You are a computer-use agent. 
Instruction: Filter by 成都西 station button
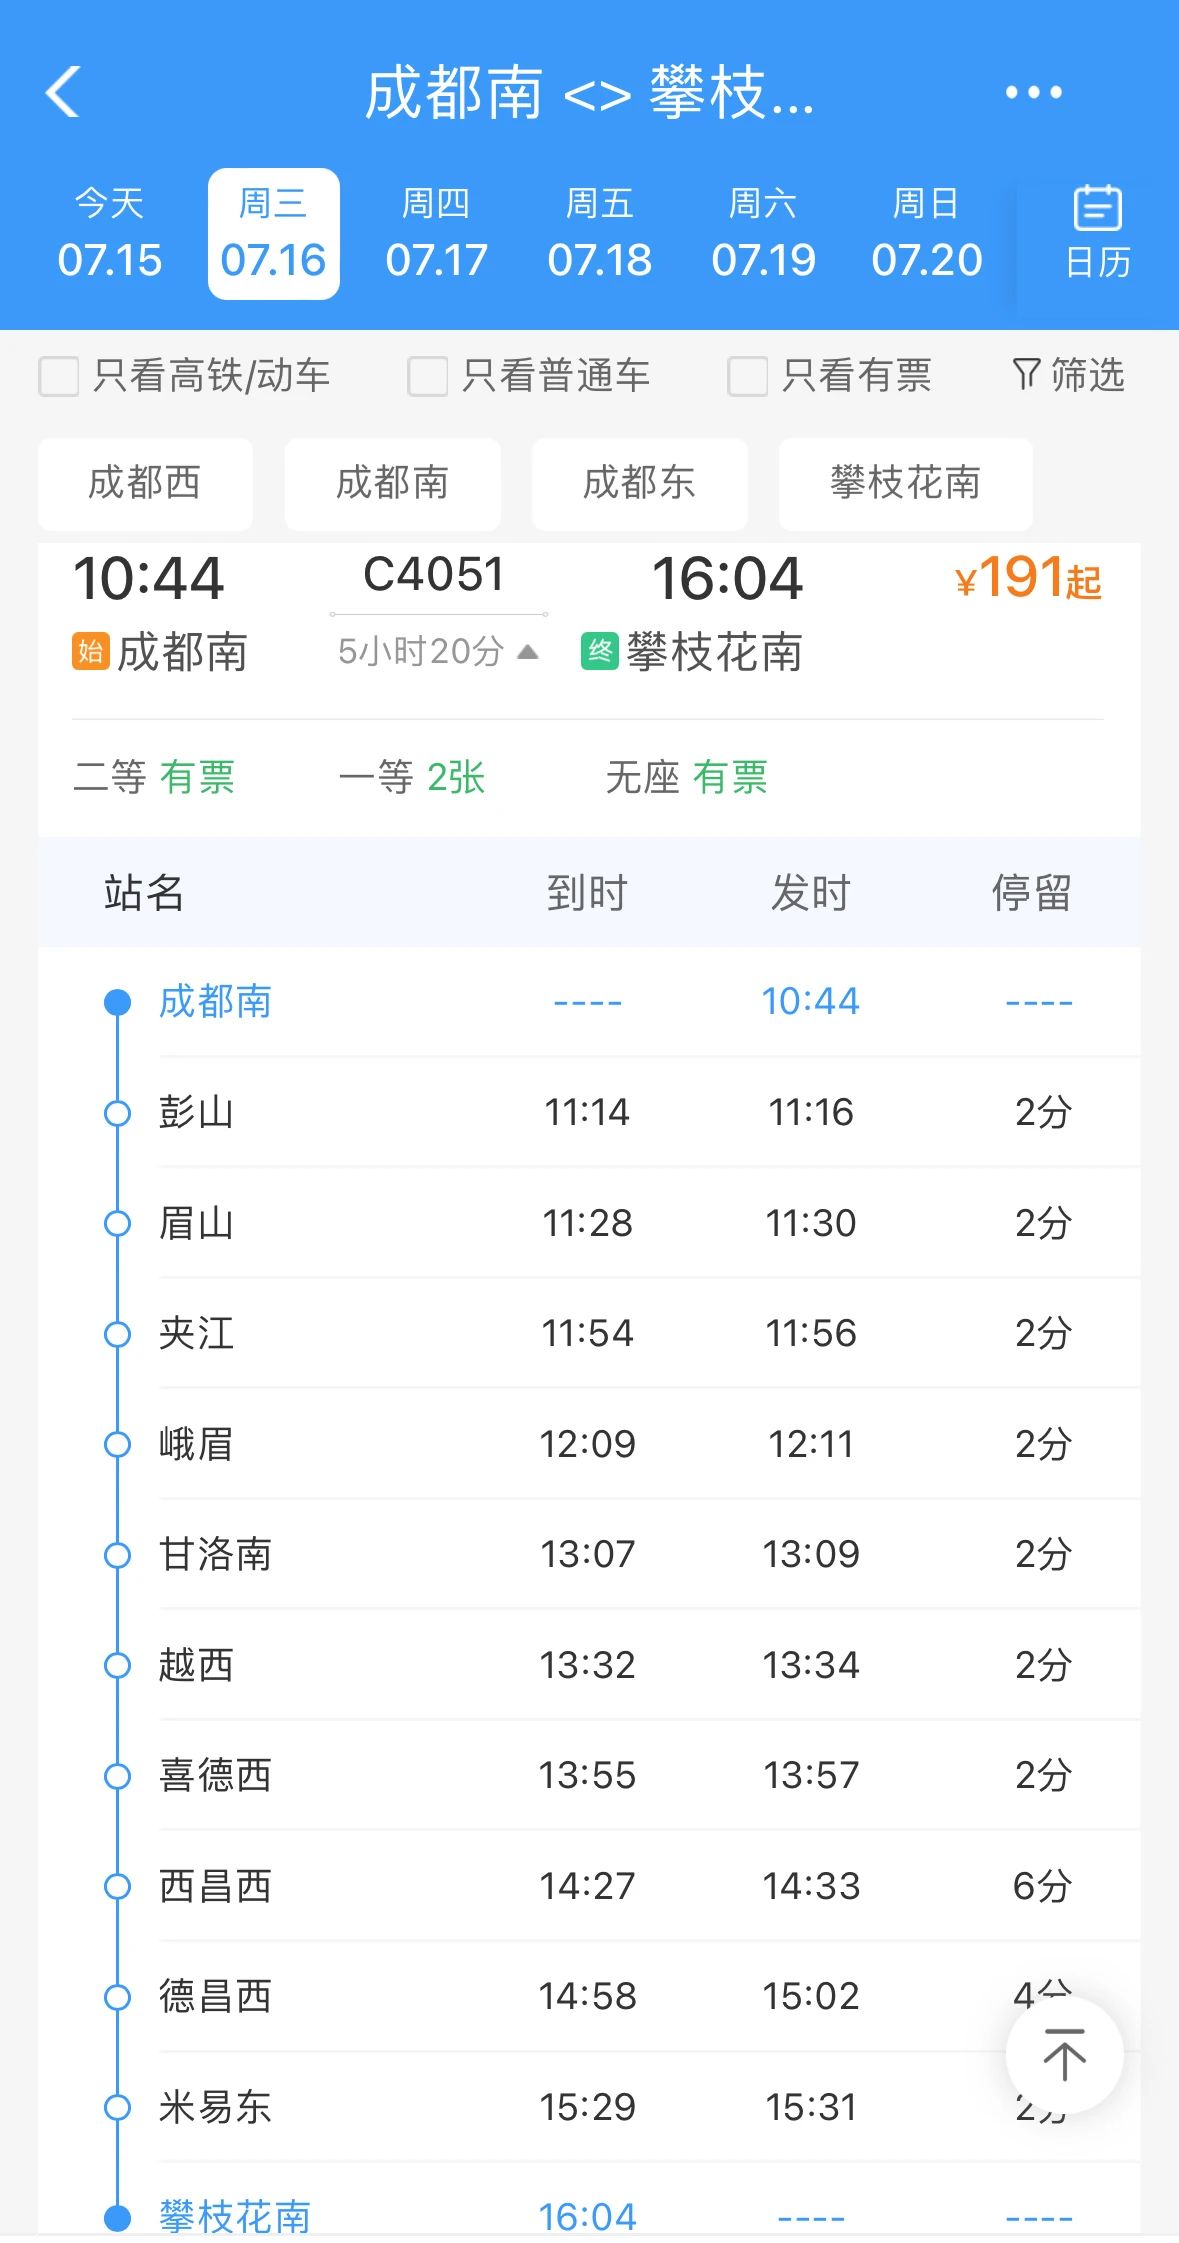click(145, 483)
